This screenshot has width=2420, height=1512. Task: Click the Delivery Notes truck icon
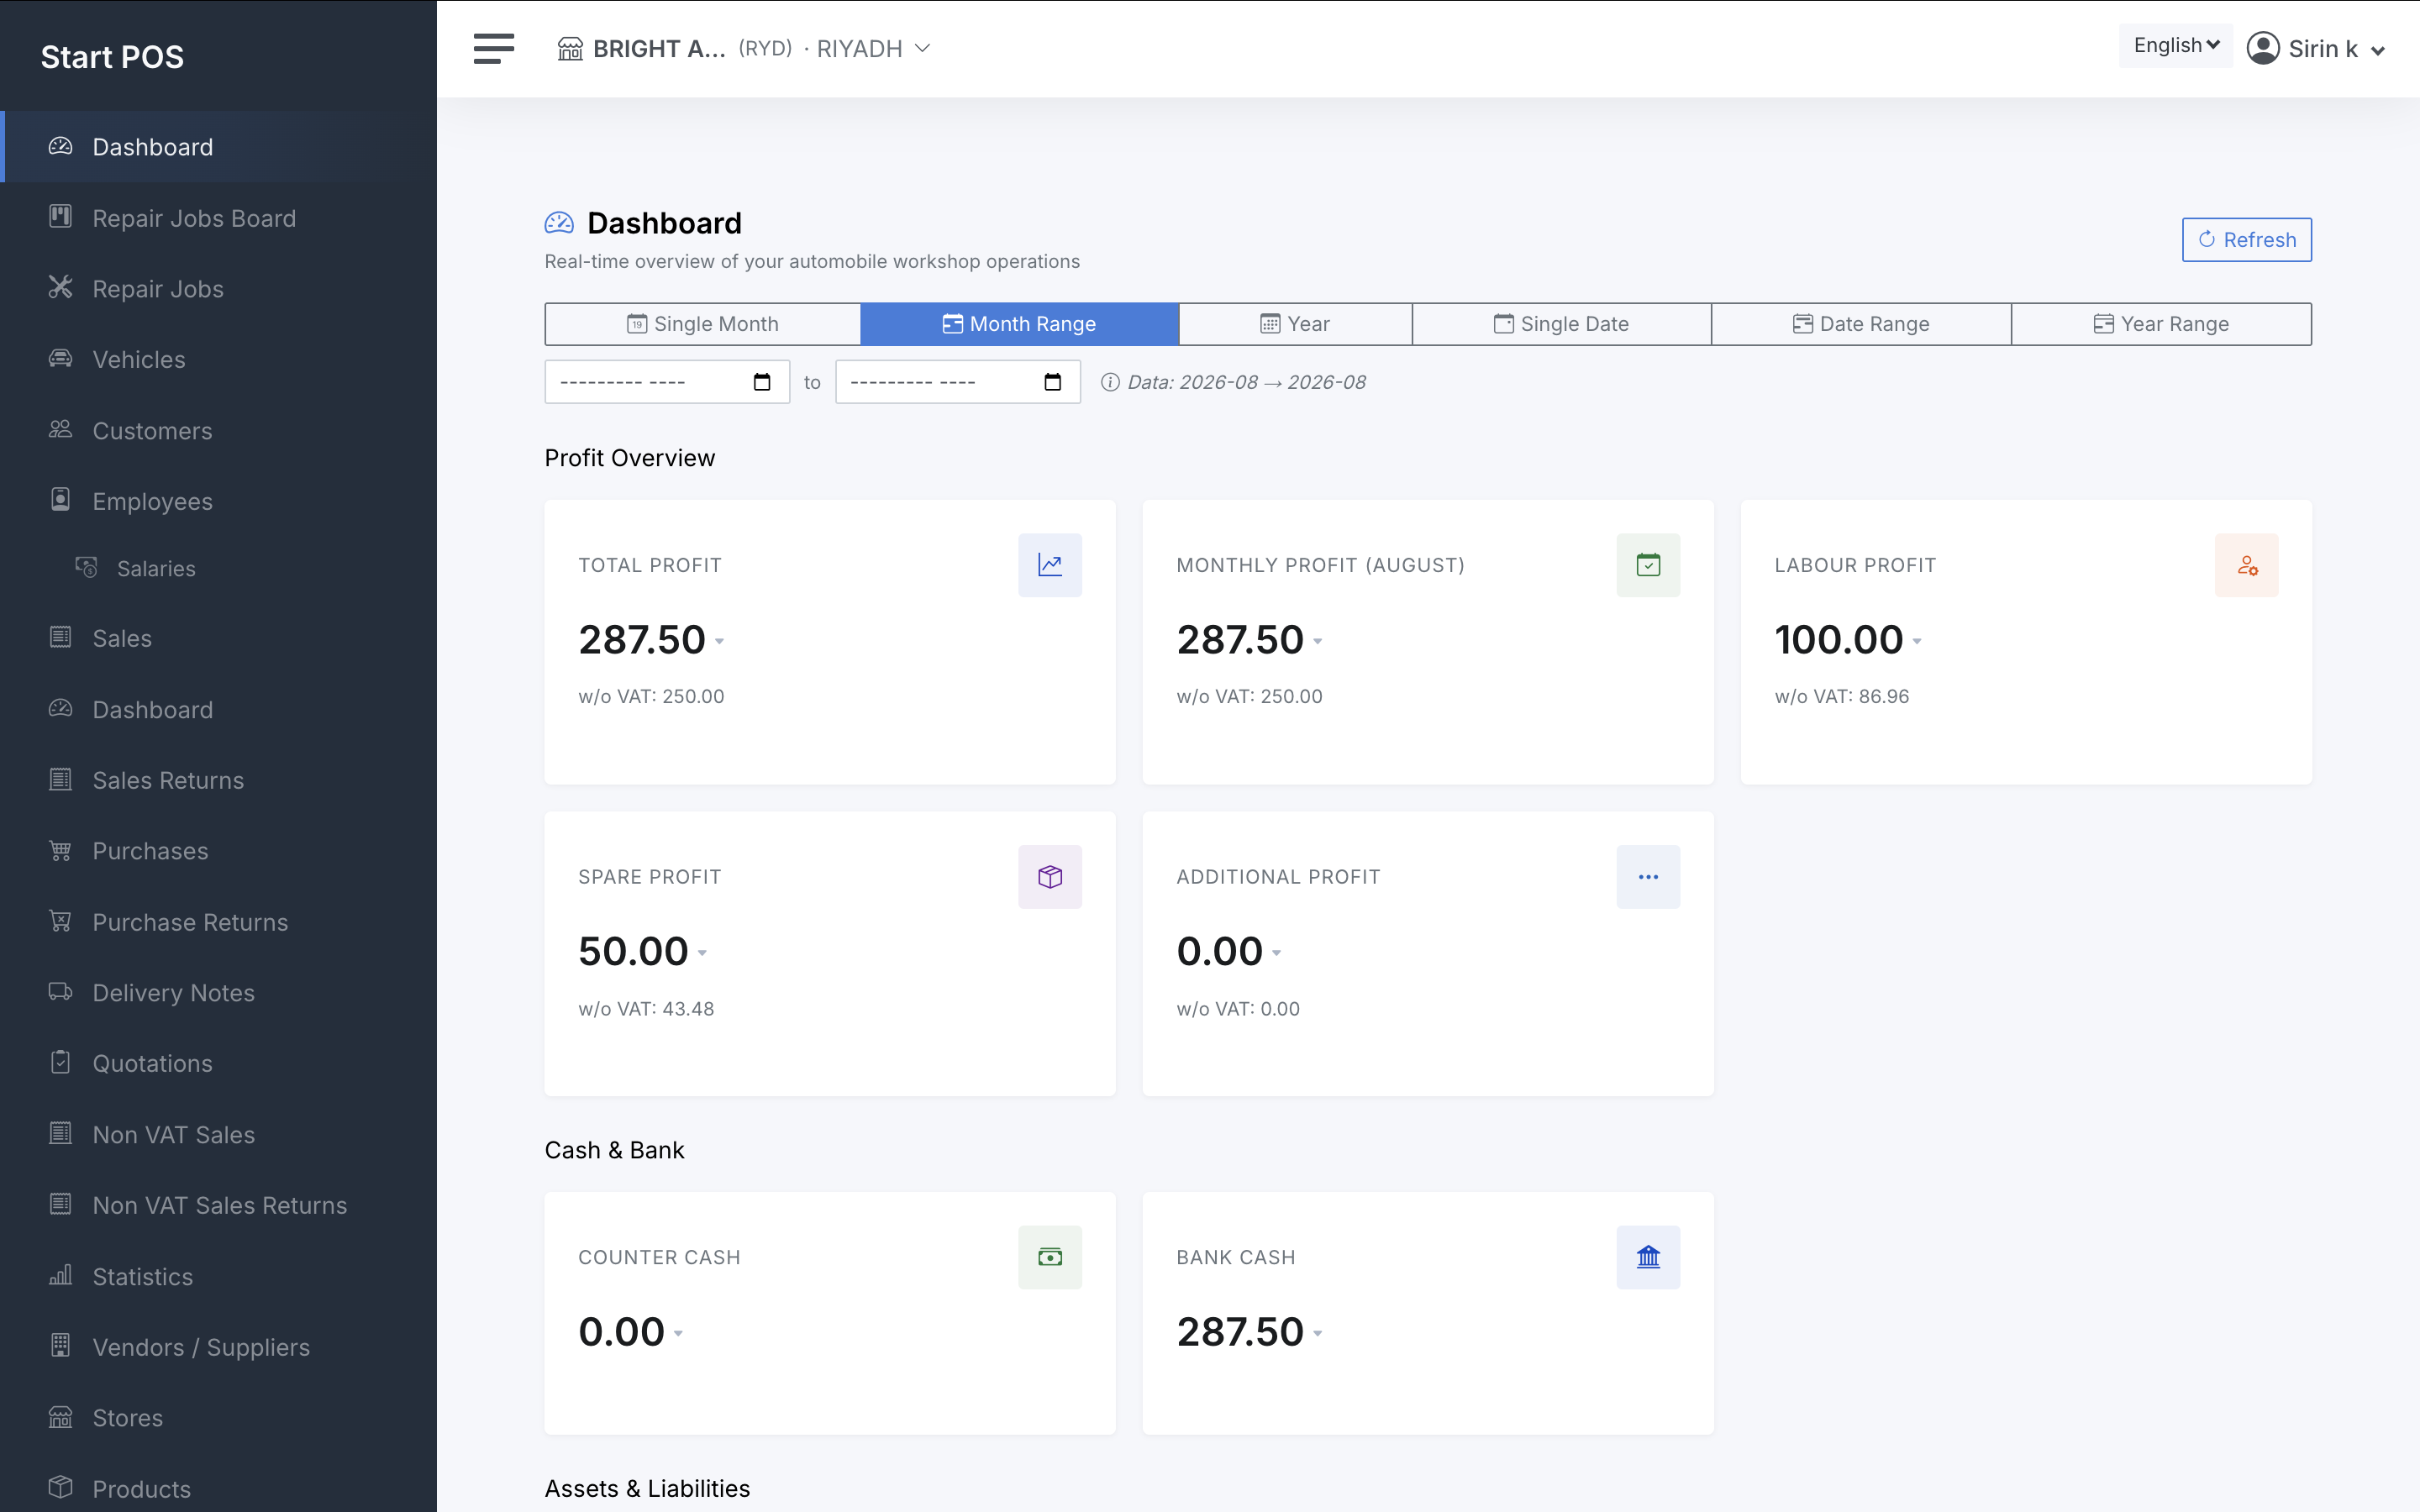pos(60,992)
